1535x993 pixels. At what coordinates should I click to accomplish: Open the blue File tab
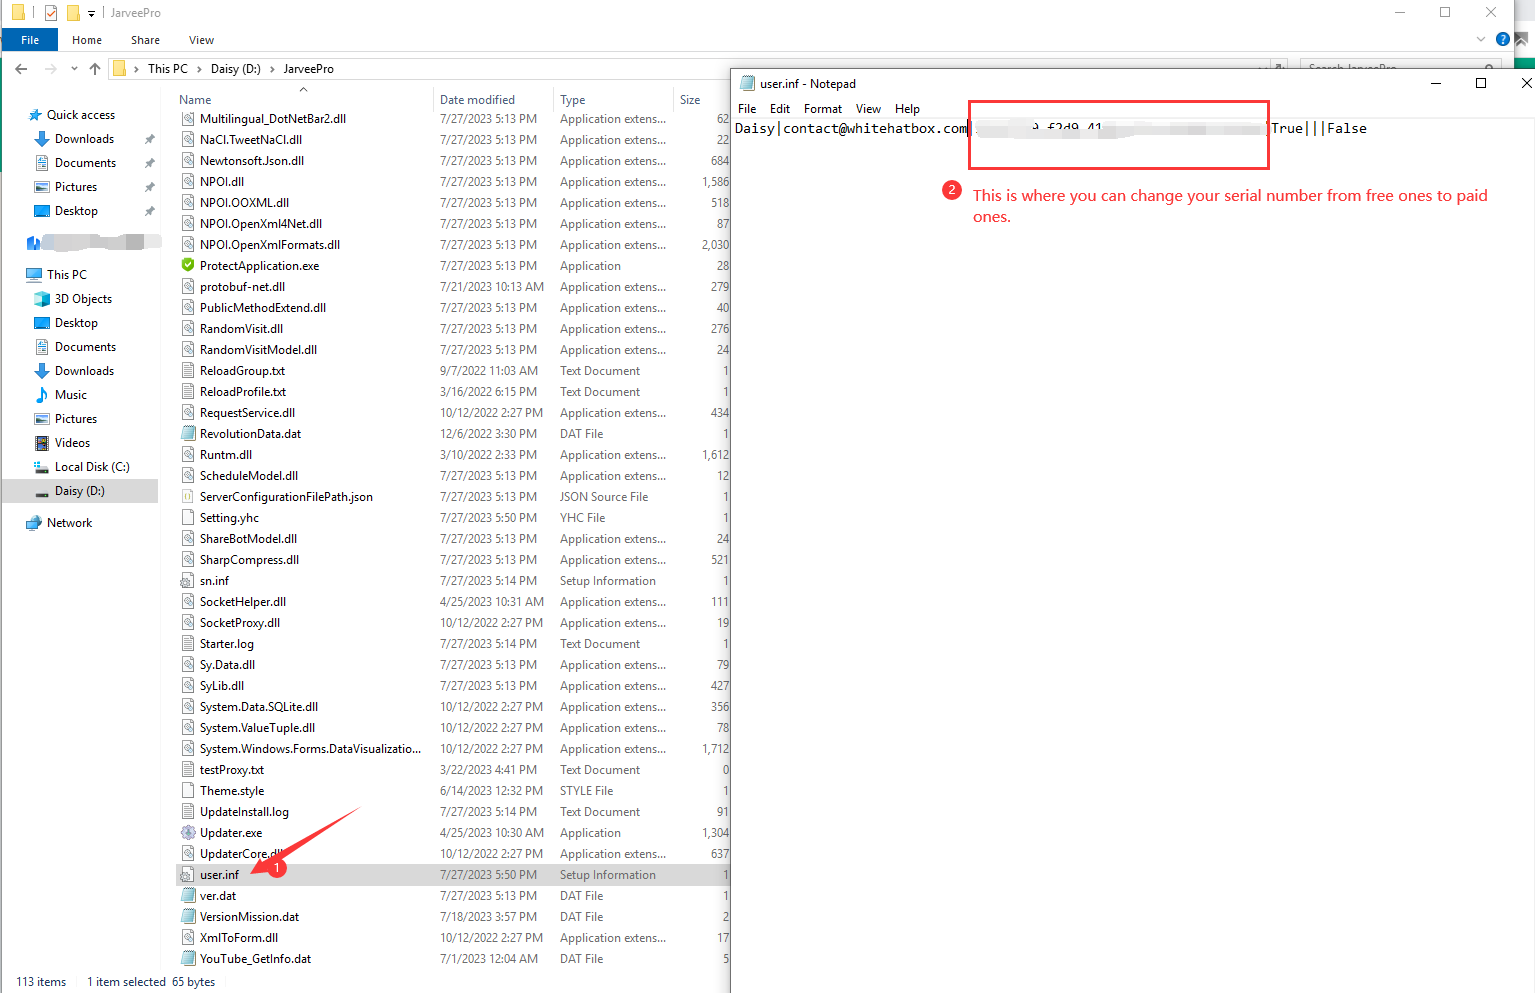[30, 40]
